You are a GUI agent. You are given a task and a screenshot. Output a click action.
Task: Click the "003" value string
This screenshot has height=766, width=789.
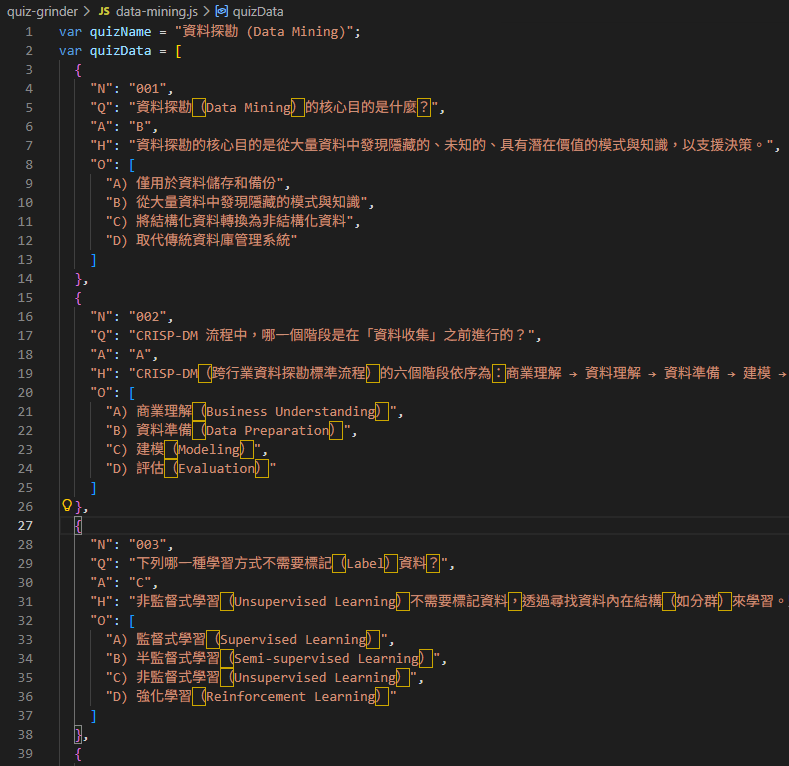[x=150, y=544]
